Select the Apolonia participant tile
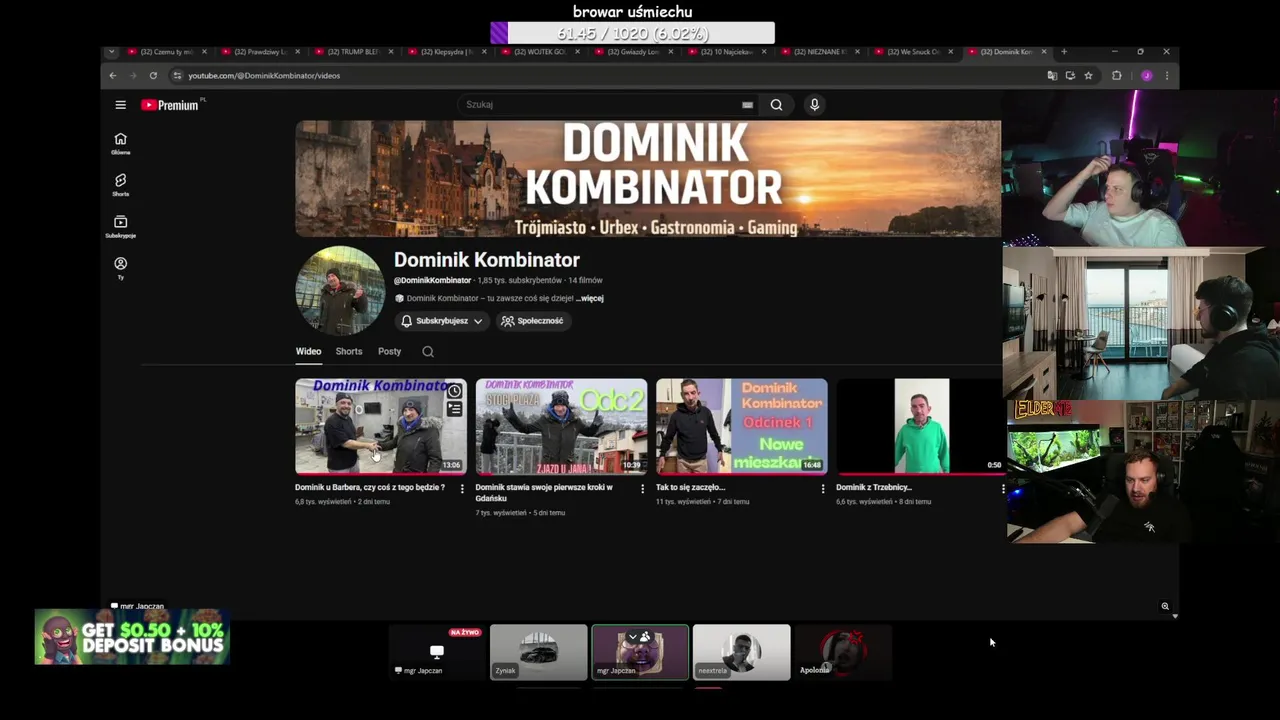This screenshot has height=720, width=1280. point(843,652)
